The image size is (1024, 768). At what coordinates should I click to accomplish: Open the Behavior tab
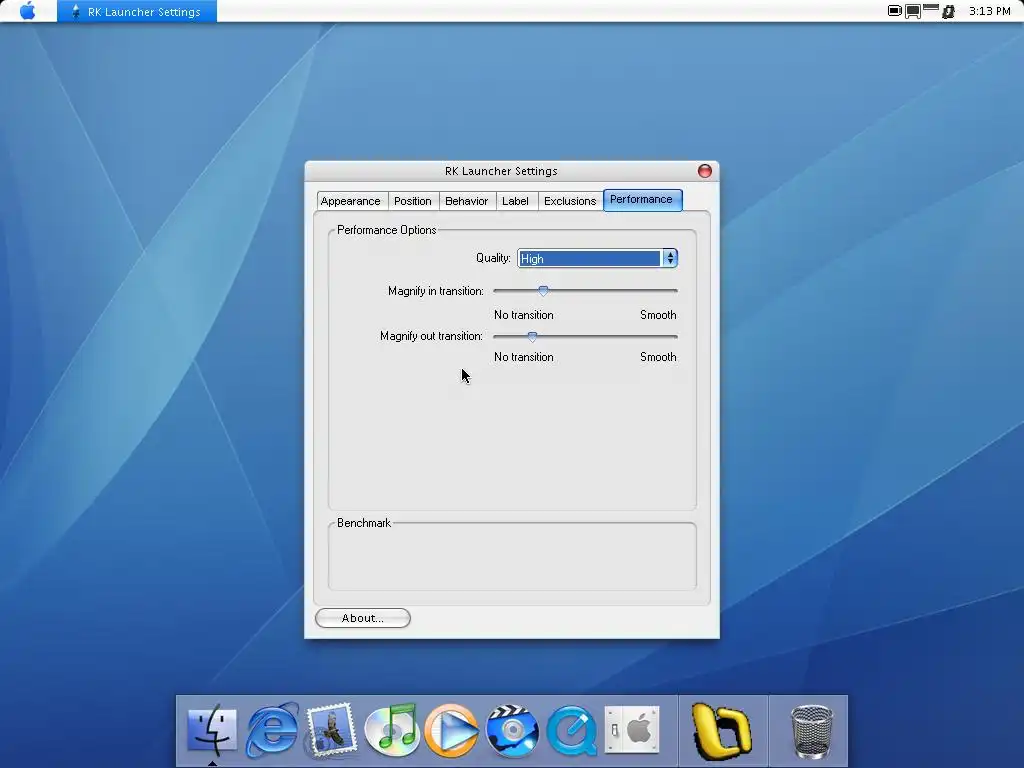click(467, 201)
